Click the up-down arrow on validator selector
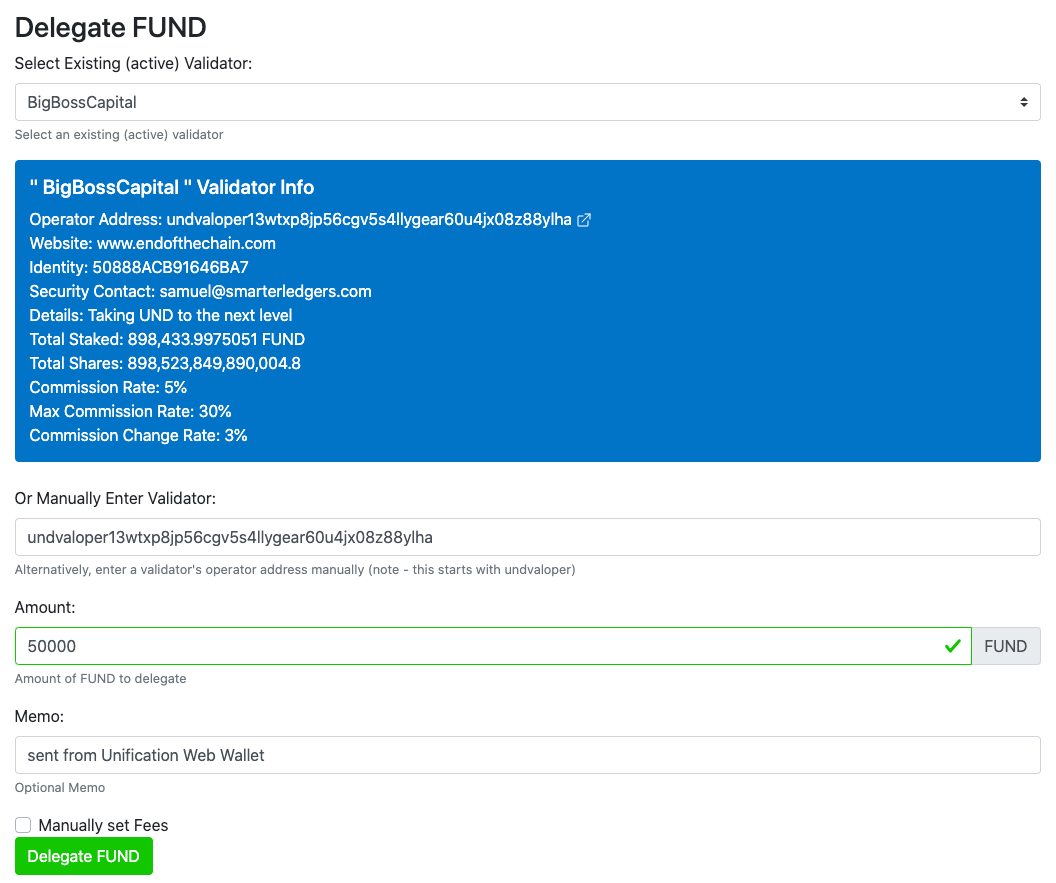This screenshot has width=1056, height=883. click(x=1023, y=102)
